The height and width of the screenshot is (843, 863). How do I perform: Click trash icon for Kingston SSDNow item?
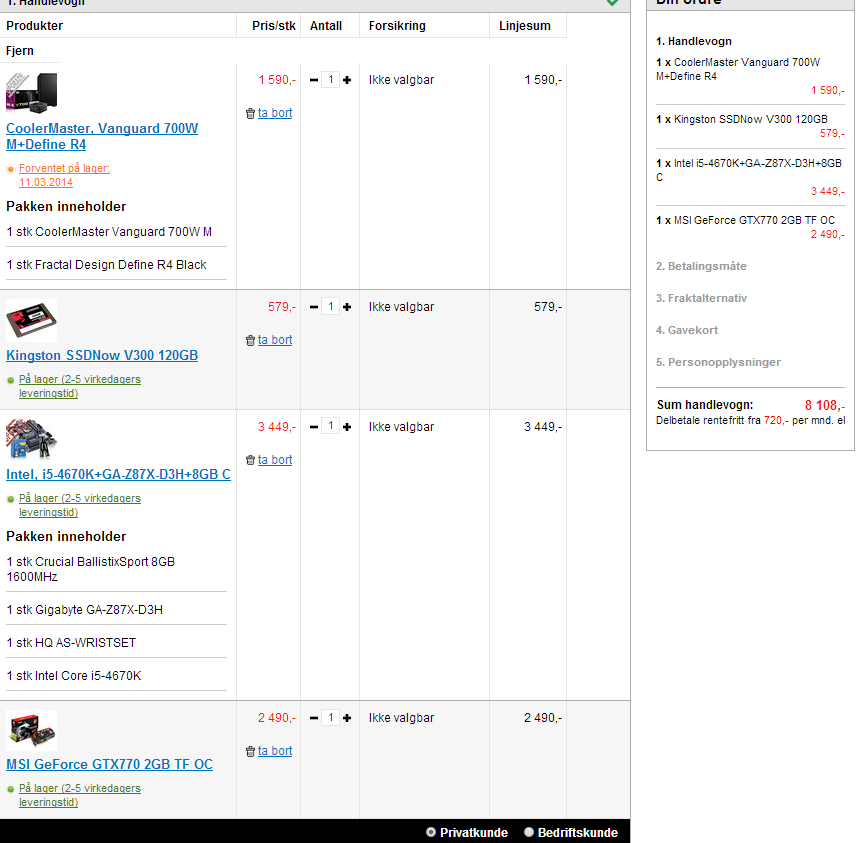(x=250, y=341)
